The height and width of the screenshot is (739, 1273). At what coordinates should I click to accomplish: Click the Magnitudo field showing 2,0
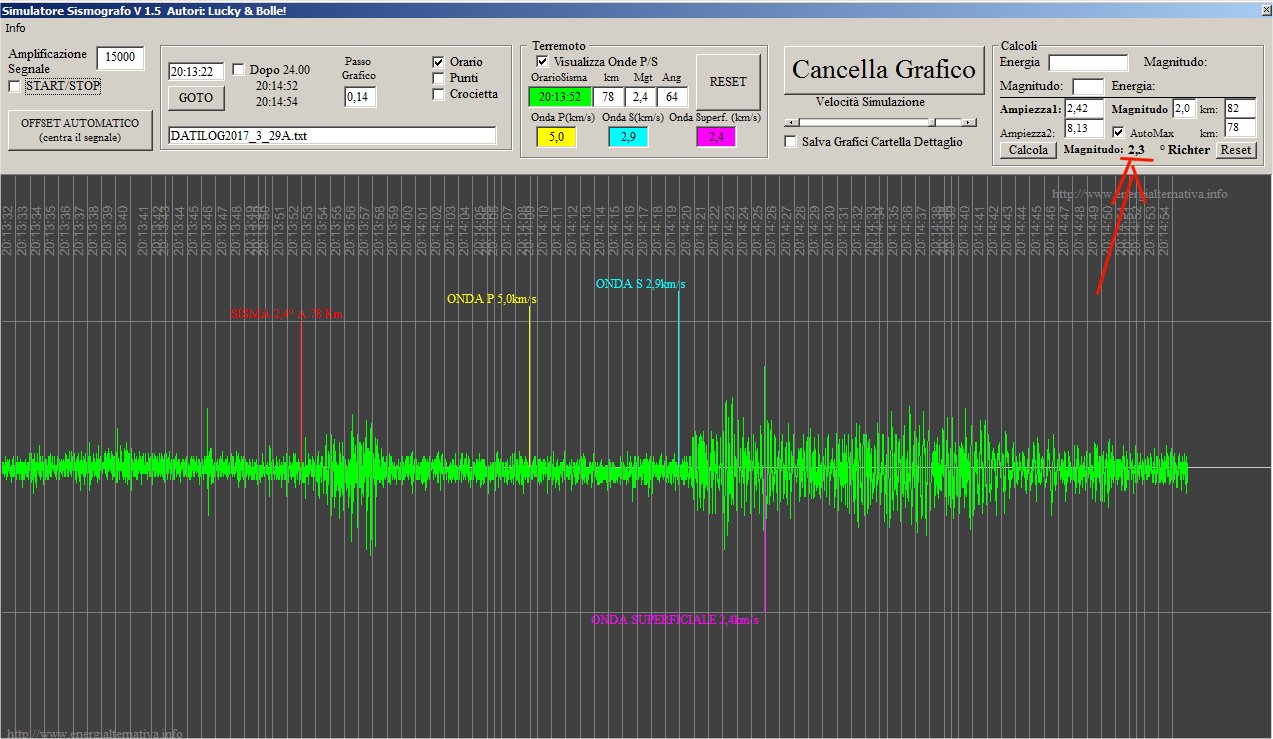(1184, 109)
